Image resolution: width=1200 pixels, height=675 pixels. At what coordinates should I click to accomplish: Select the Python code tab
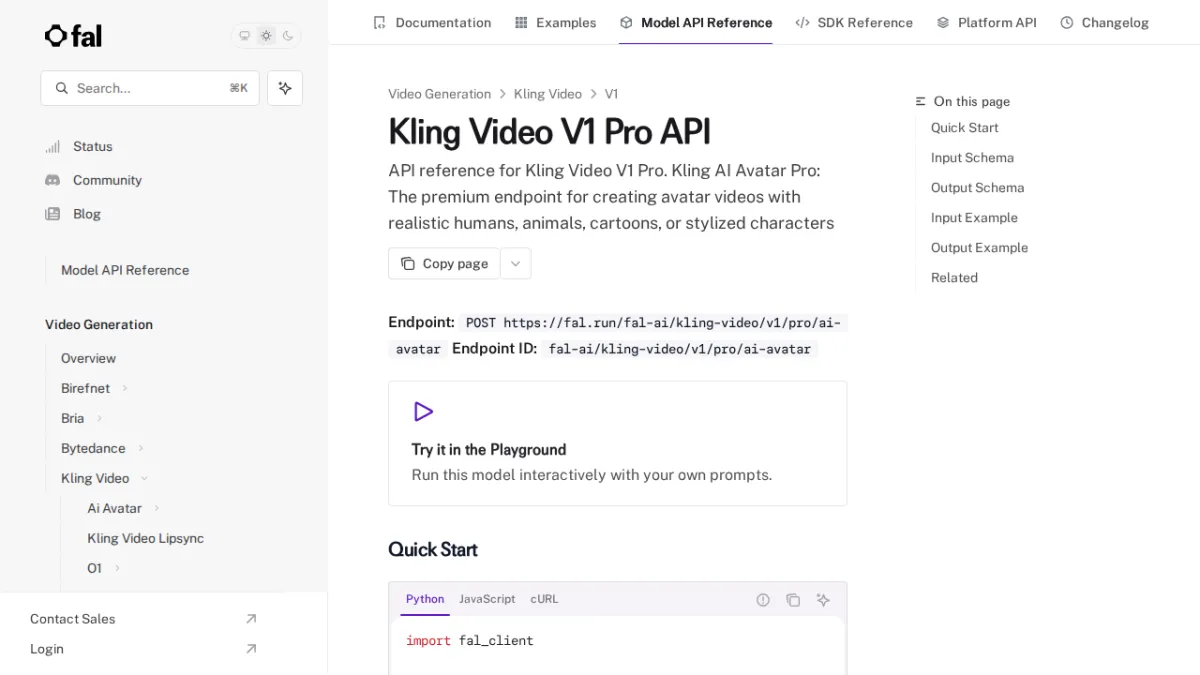[425, 599]
